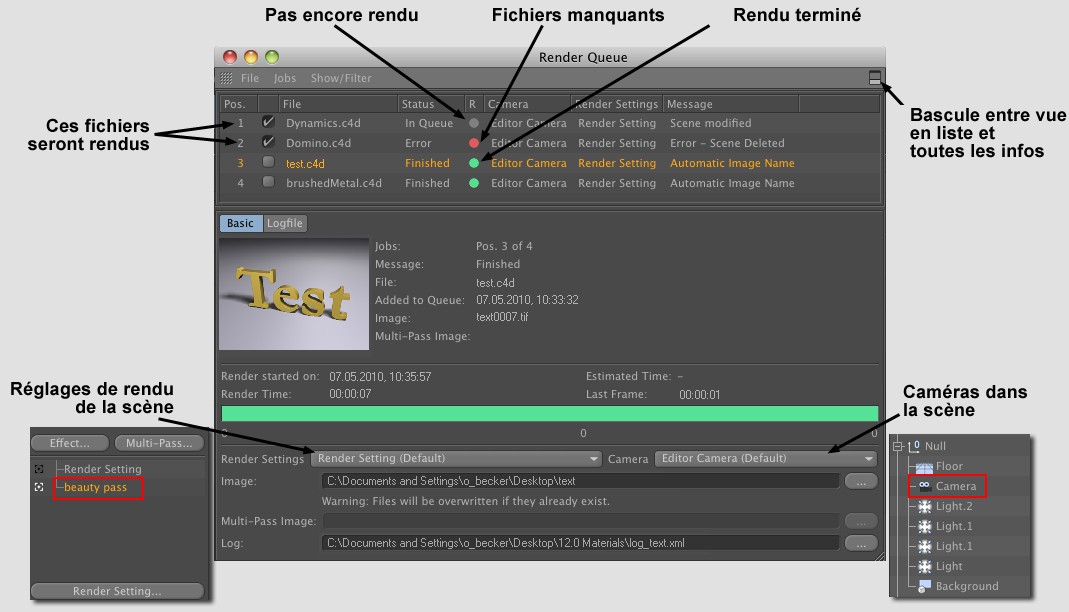Uncheck the Dynamics.c4d render checkbox
Screen dimensions: 1069x612
[x=268, y=122]
